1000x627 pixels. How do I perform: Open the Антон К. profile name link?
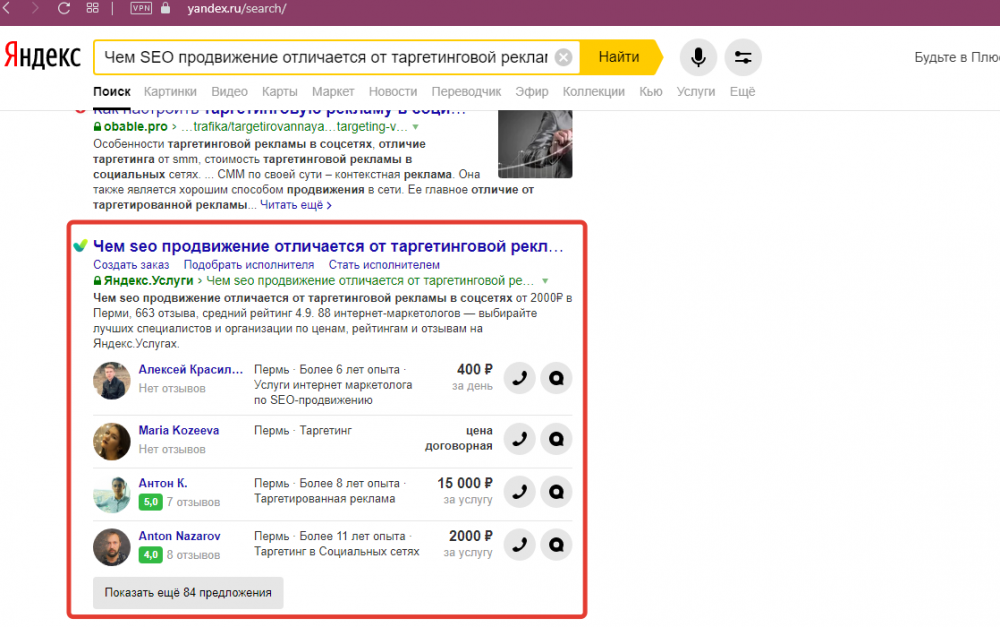(163, 483)
